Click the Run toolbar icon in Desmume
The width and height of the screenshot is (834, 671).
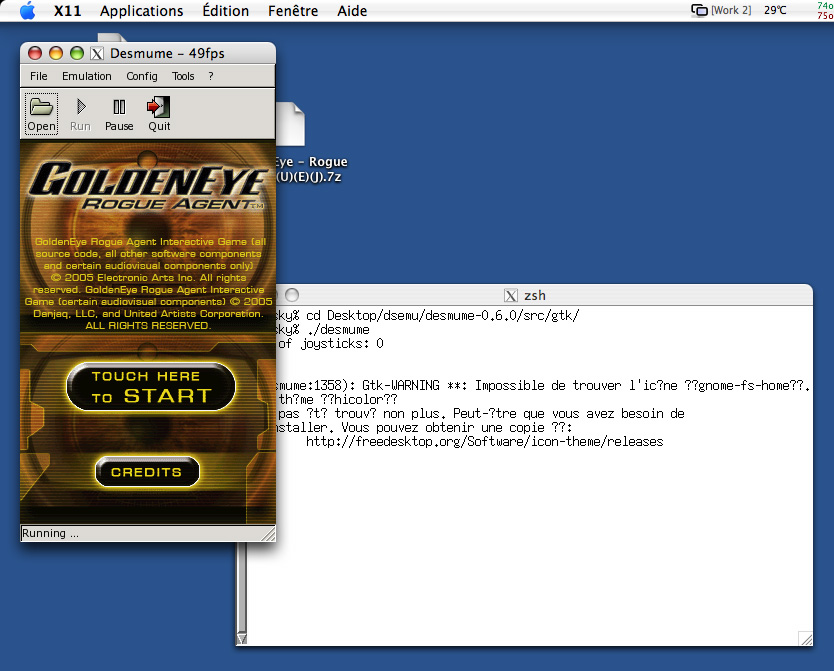(80, 114)
